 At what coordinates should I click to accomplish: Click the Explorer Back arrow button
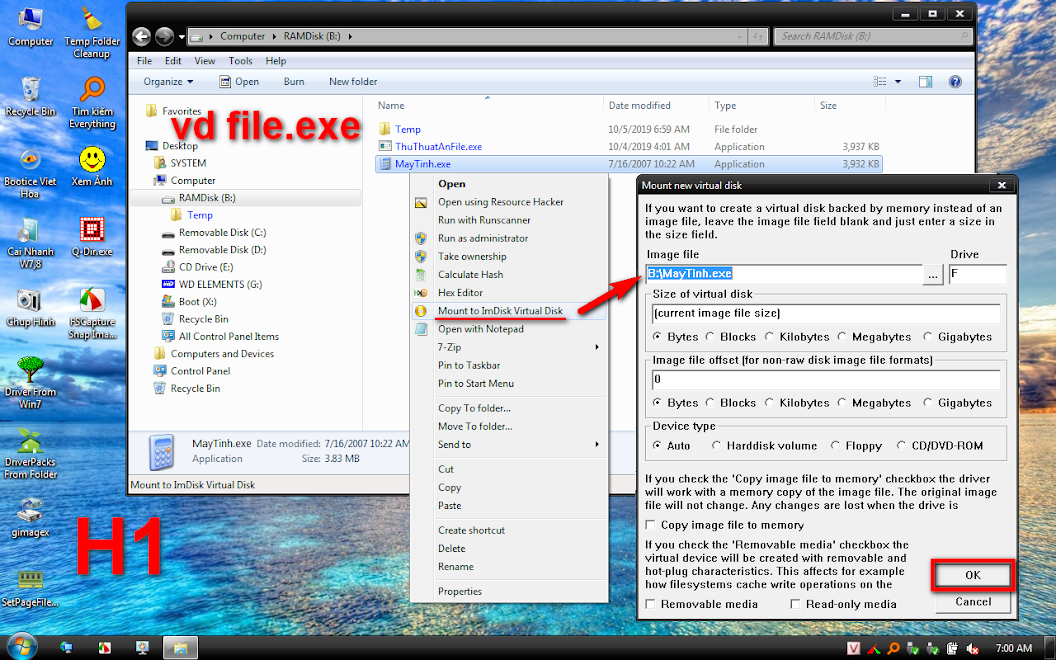coord(141,36)
